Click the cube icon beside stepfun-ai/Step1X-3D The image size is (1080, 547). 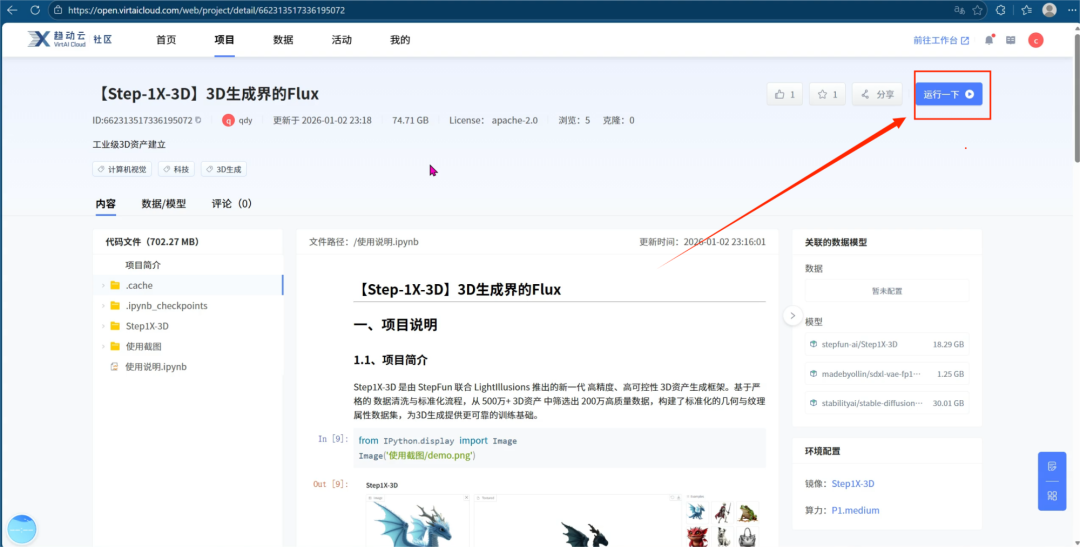point(813,344)
